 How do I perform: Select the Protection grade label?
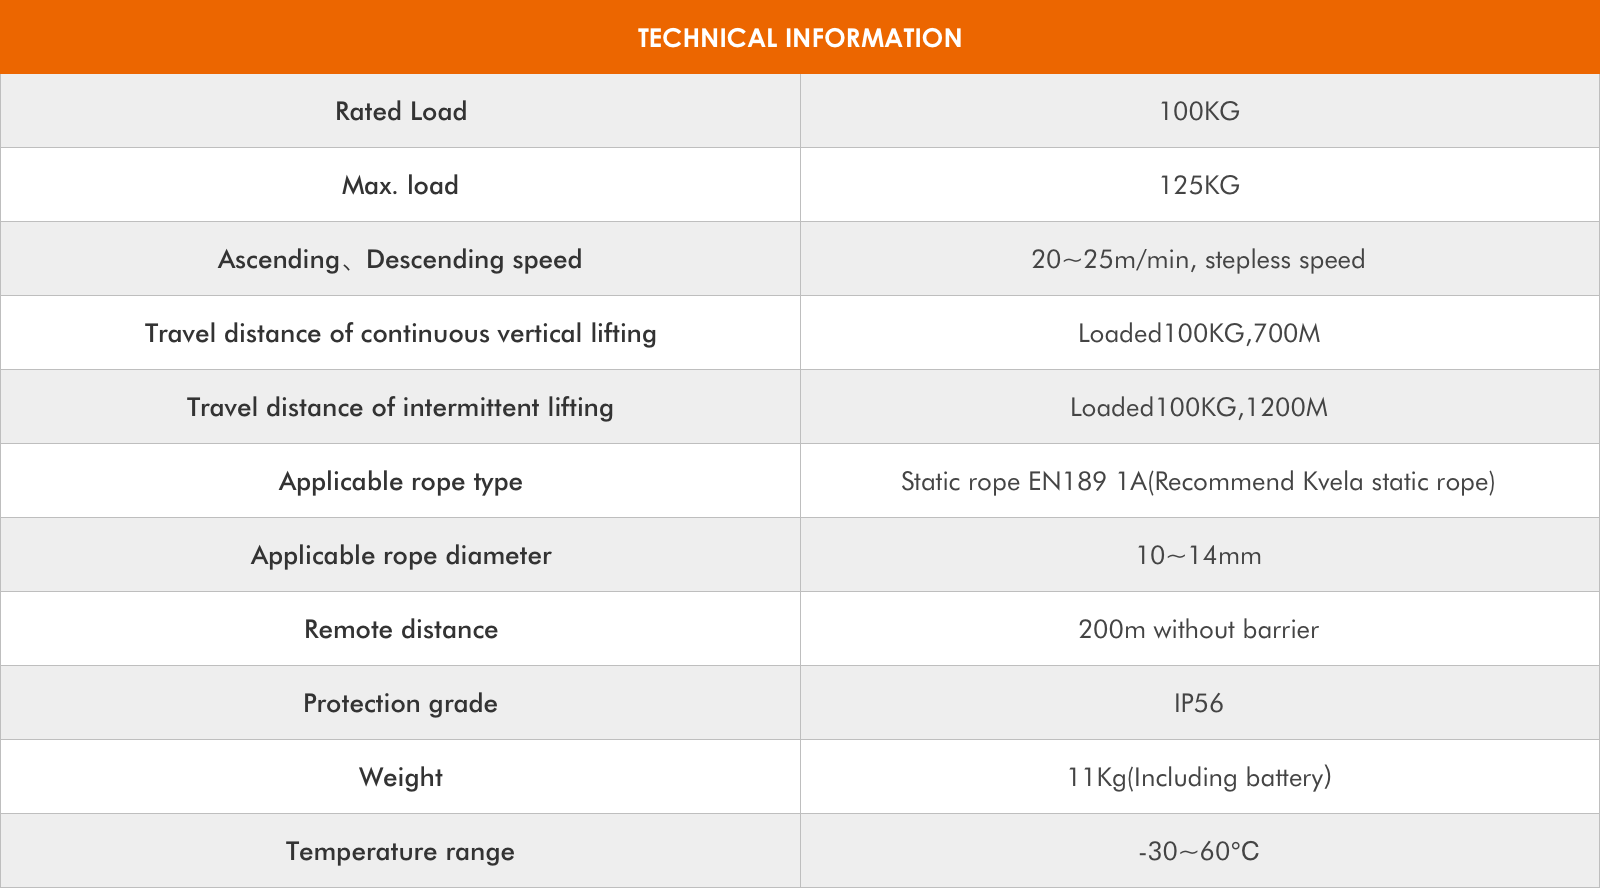pyautogui.click(x=400, y=704)
